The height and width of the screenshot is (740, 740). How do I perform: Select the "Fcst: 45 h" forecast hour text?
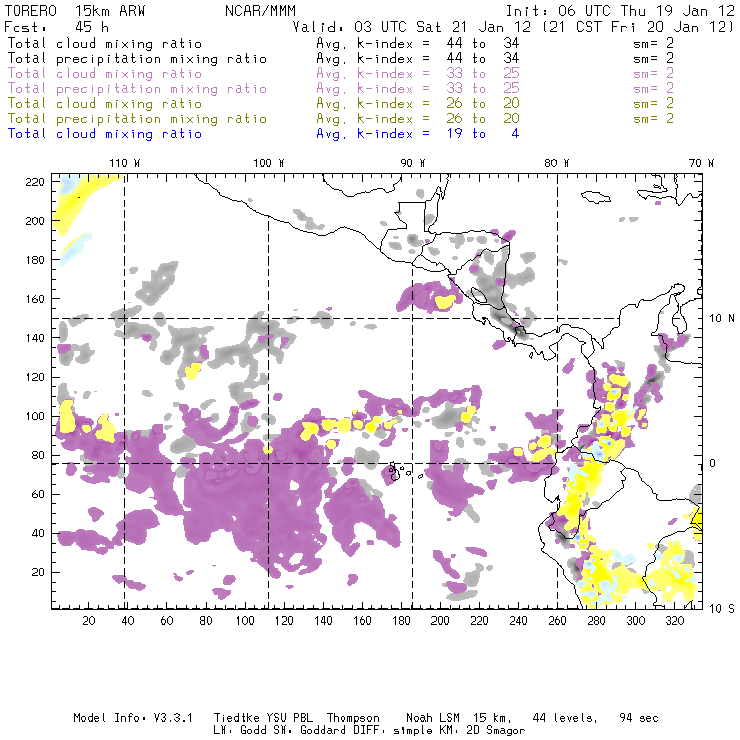pyautogui.click(x=57, y=27)
